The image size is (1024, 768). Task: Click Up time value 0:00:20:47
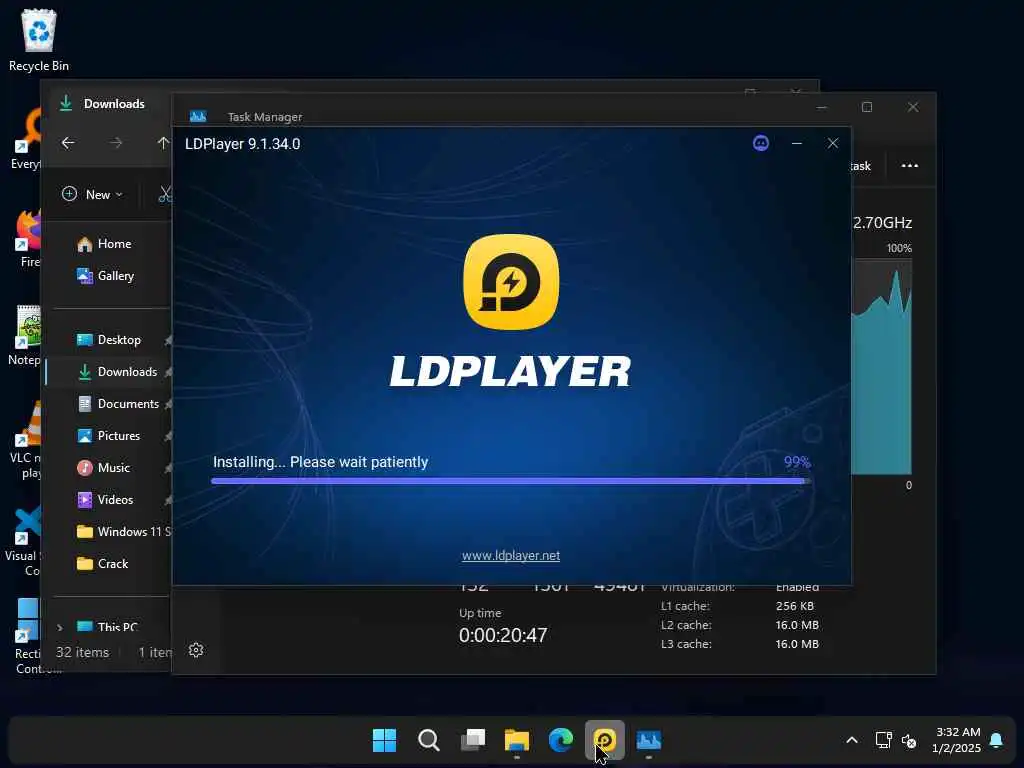tap(503, 635)
